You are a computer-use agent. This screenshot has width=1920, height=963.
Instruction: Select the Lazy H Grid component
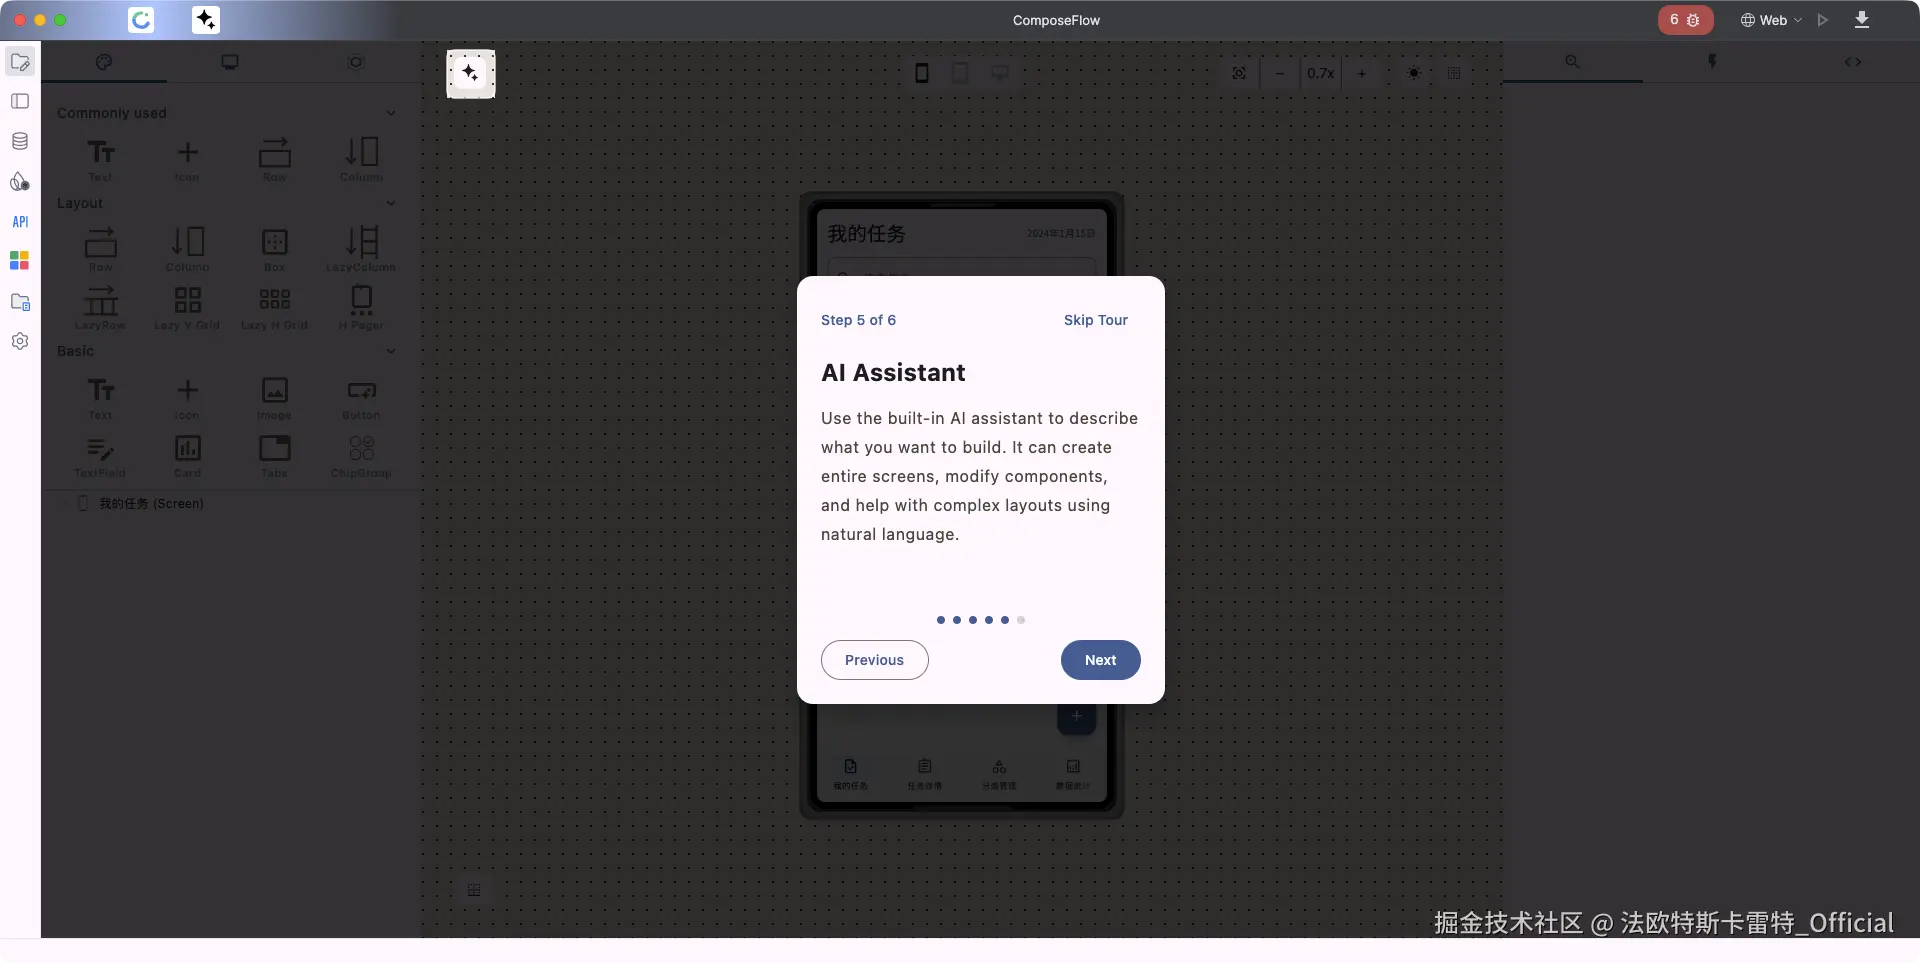pos(274,307)
